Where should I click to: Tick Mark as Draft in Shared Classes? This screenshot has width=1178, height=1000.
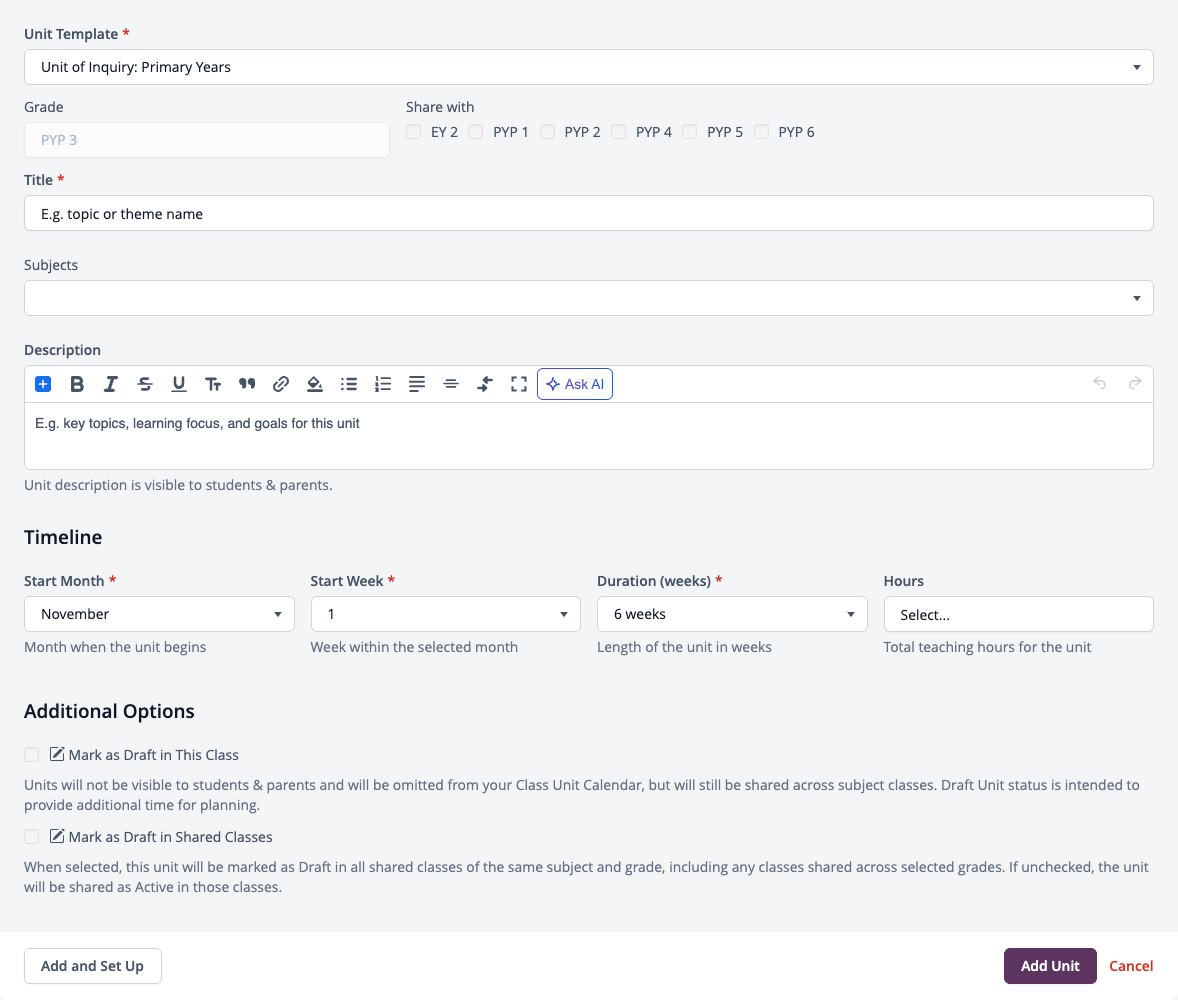pos(32,836)
